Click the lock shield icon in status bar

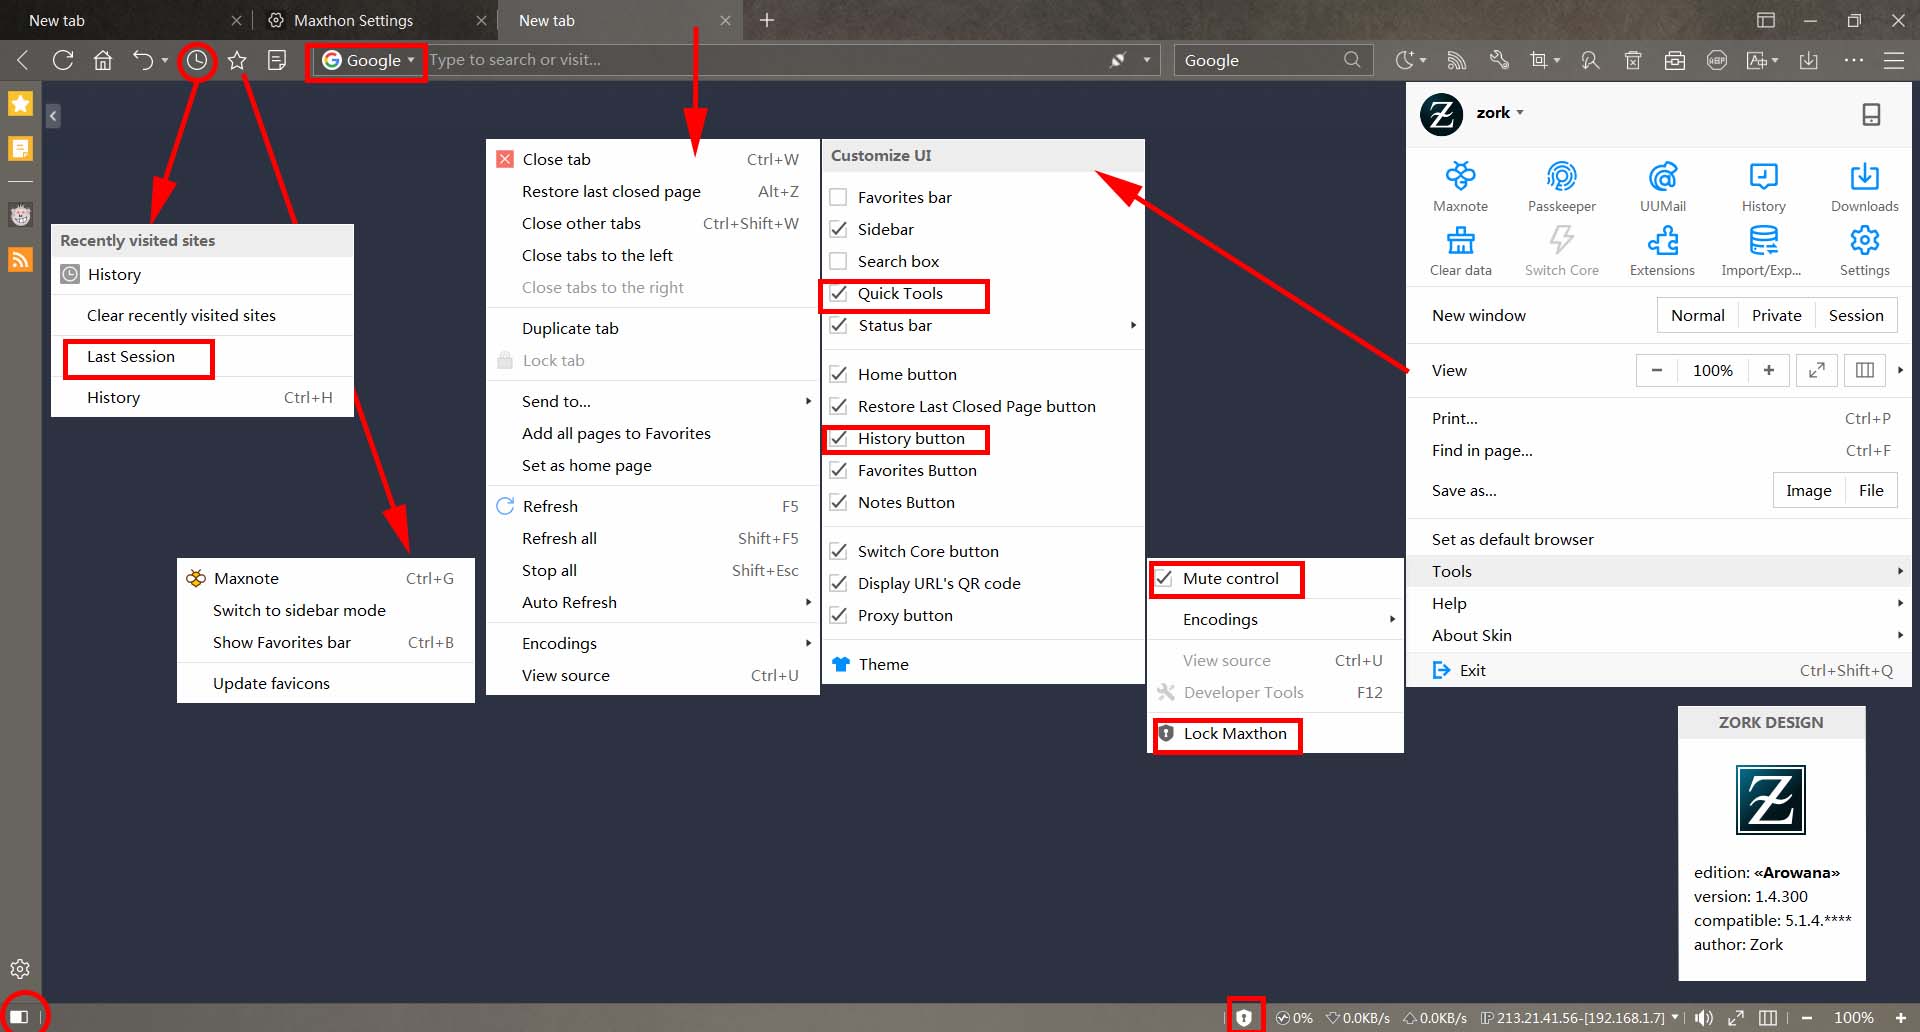click(1244, 1017)
